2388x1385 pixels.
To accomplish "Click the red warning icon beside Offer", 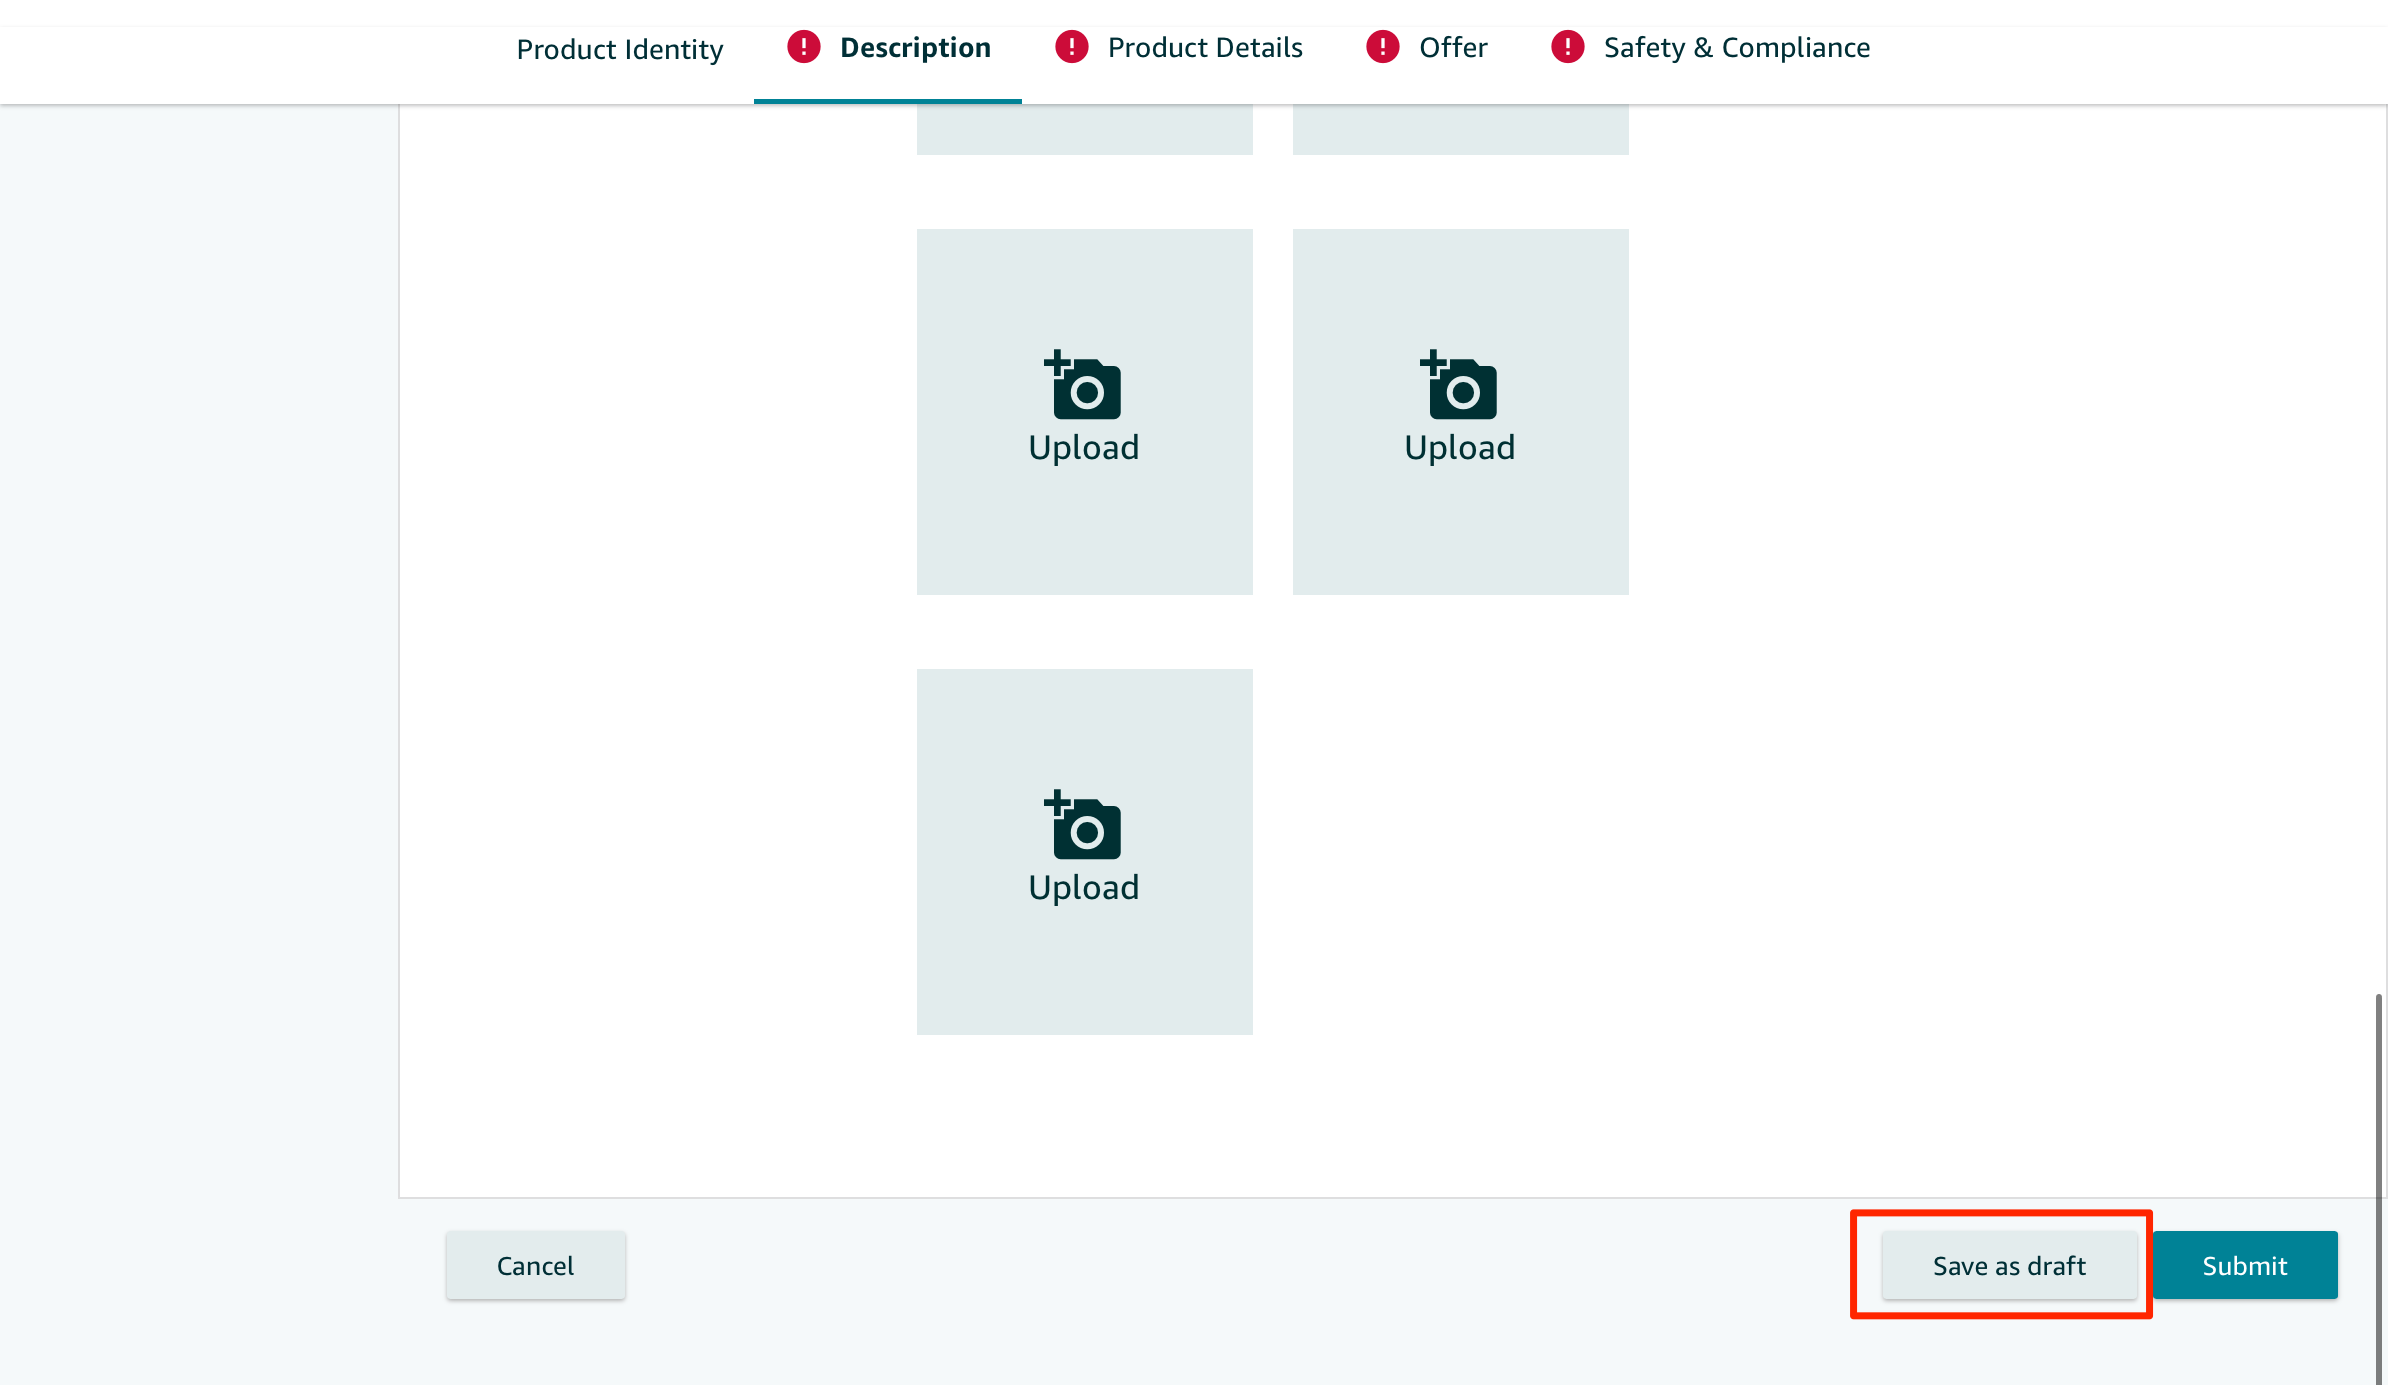I will click(x=1382, y=47).
